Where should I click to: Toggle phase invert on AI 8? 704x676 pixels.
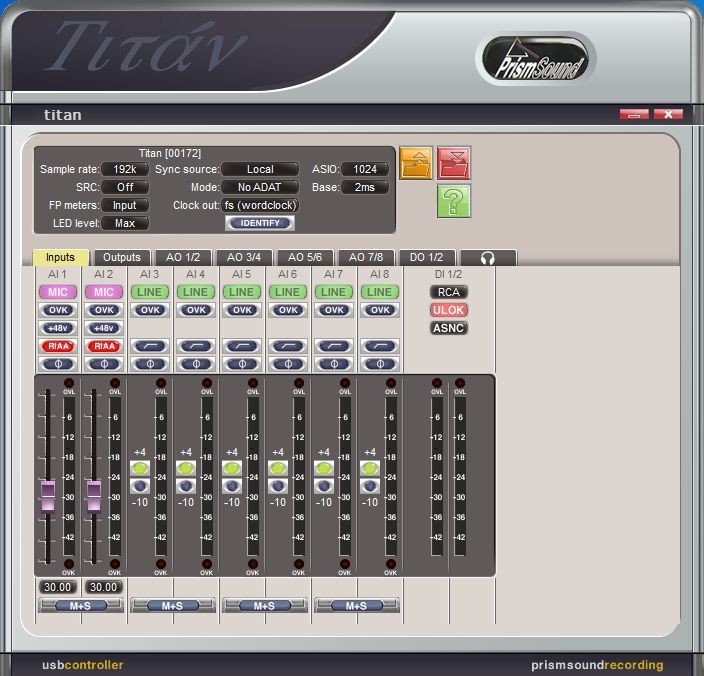pos(380,364)
